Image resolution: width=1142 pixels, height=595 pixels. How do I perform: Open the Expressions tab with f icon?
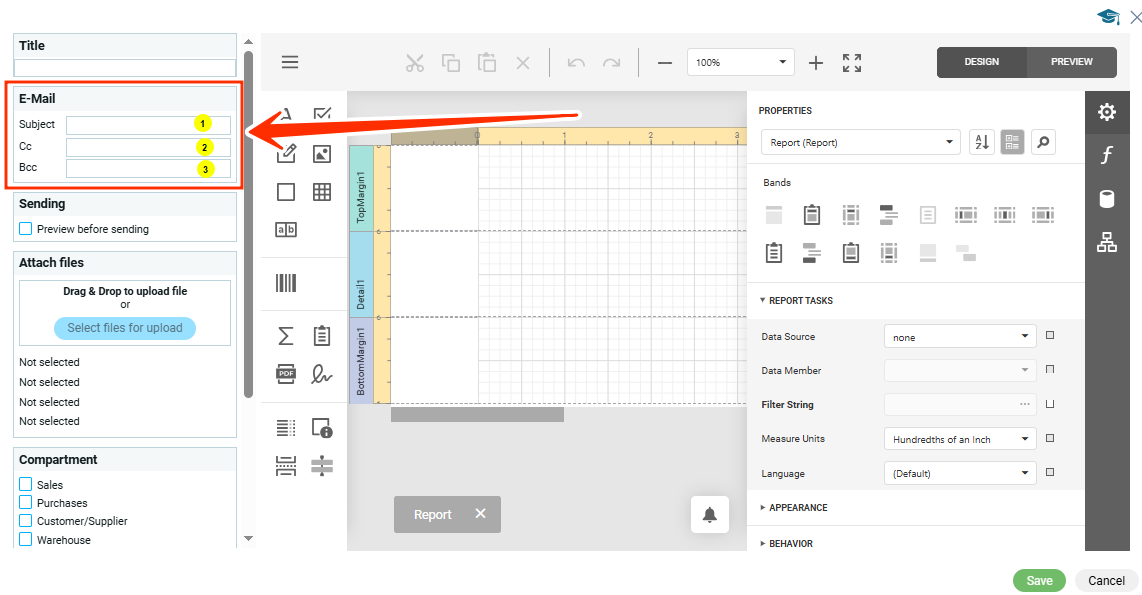(1107, 155)
